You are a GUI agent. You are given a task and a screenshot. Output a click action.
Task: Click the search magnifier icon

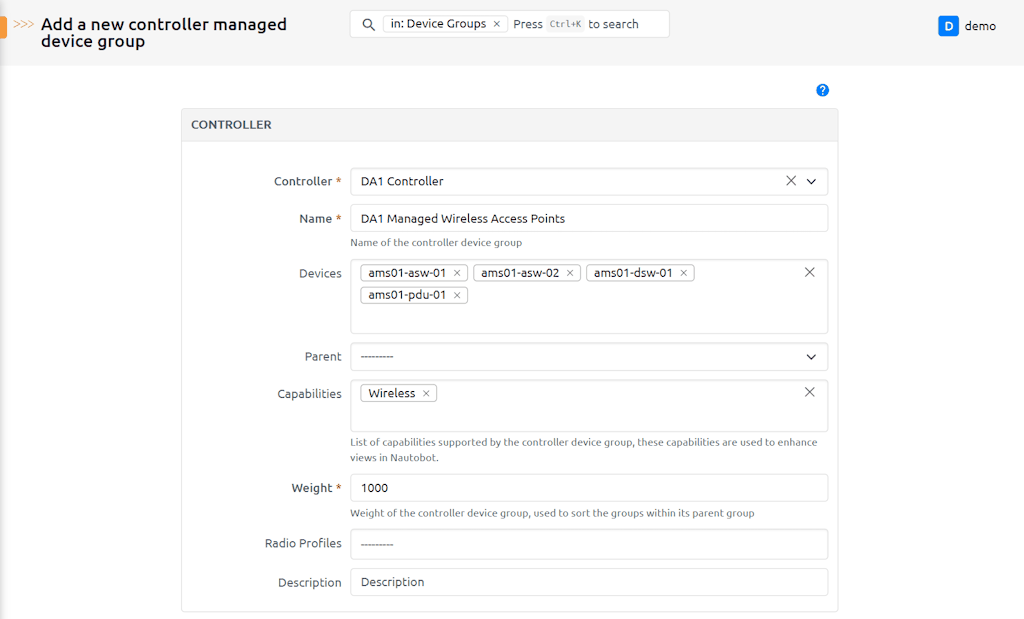pyautogui.click(x=368, y=24)
